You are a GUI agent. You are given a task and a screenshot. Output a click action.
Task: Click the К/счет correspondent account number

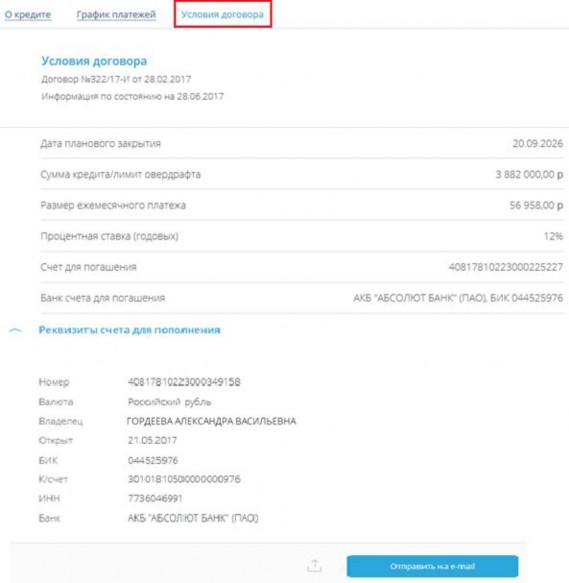(184, 479)
